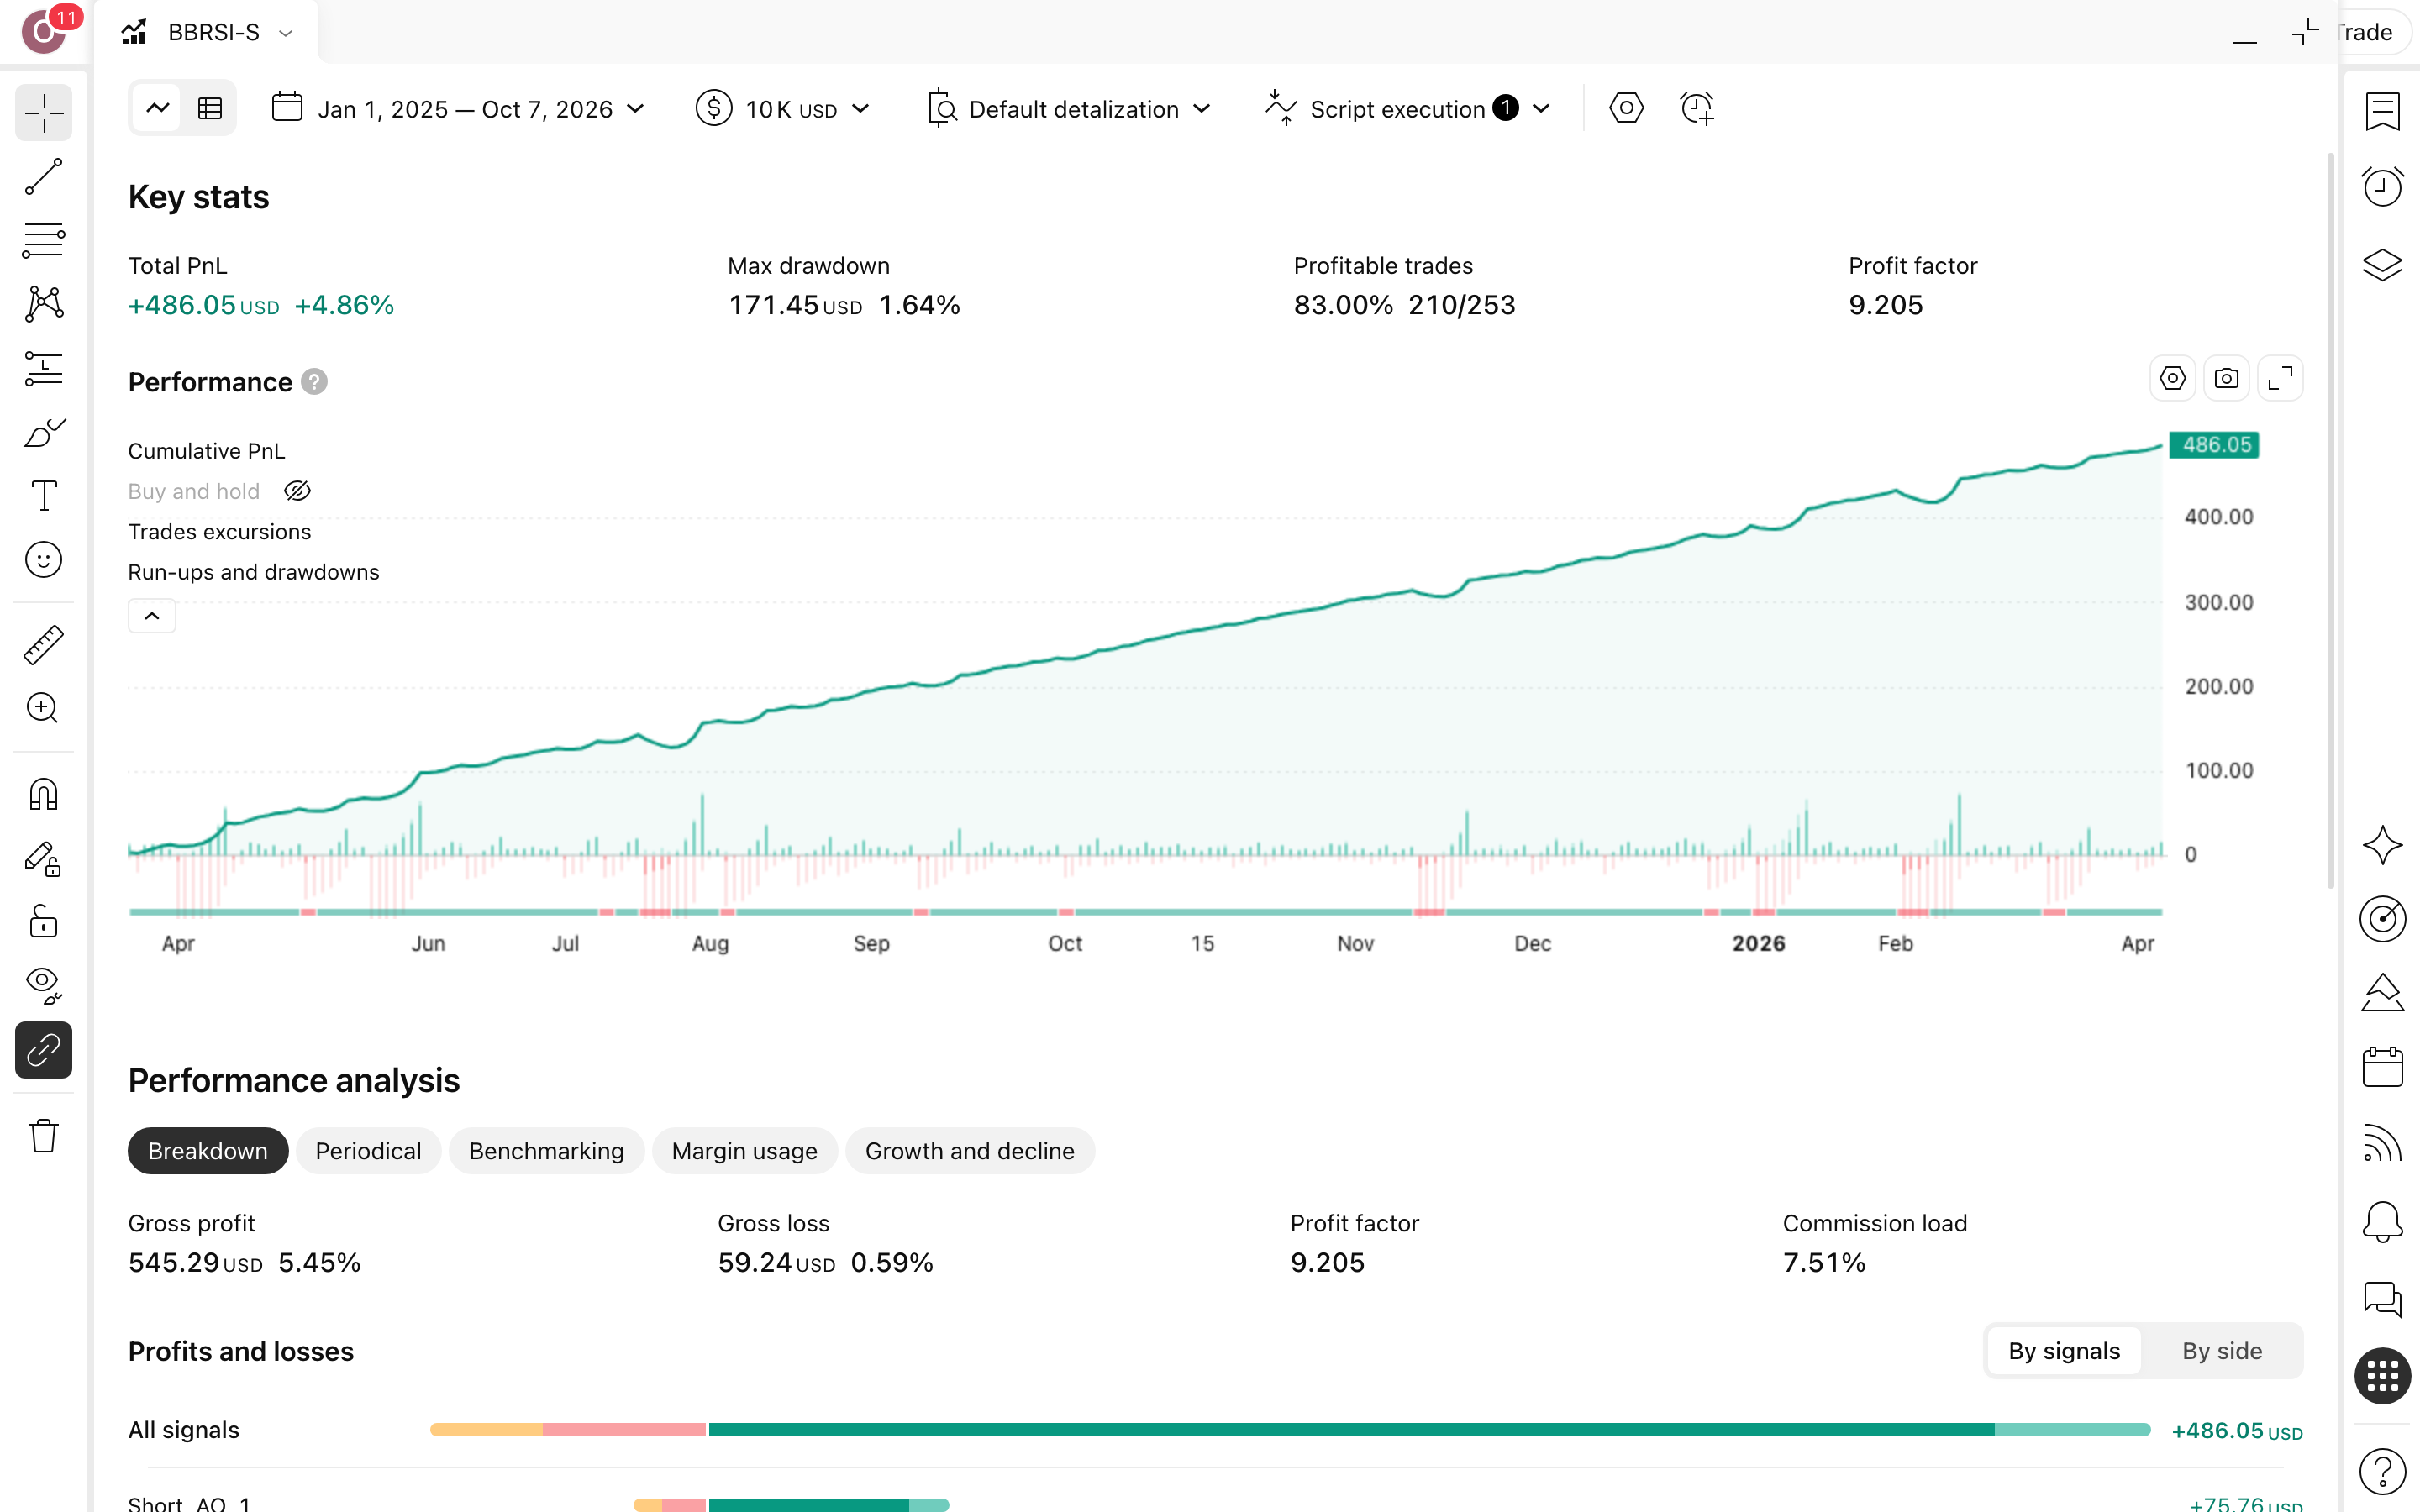The width and height of the screenshot is (2420, 1512).
Task: Select the Benchmarking tab
Action: click(x=546, y=1151)
